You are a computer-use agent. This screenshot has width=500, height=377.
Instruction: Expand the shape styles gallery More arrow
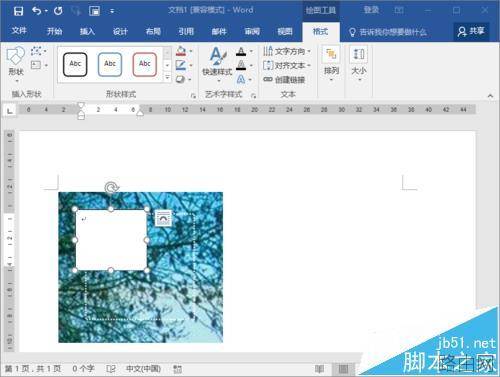click(x=167, y=78)
